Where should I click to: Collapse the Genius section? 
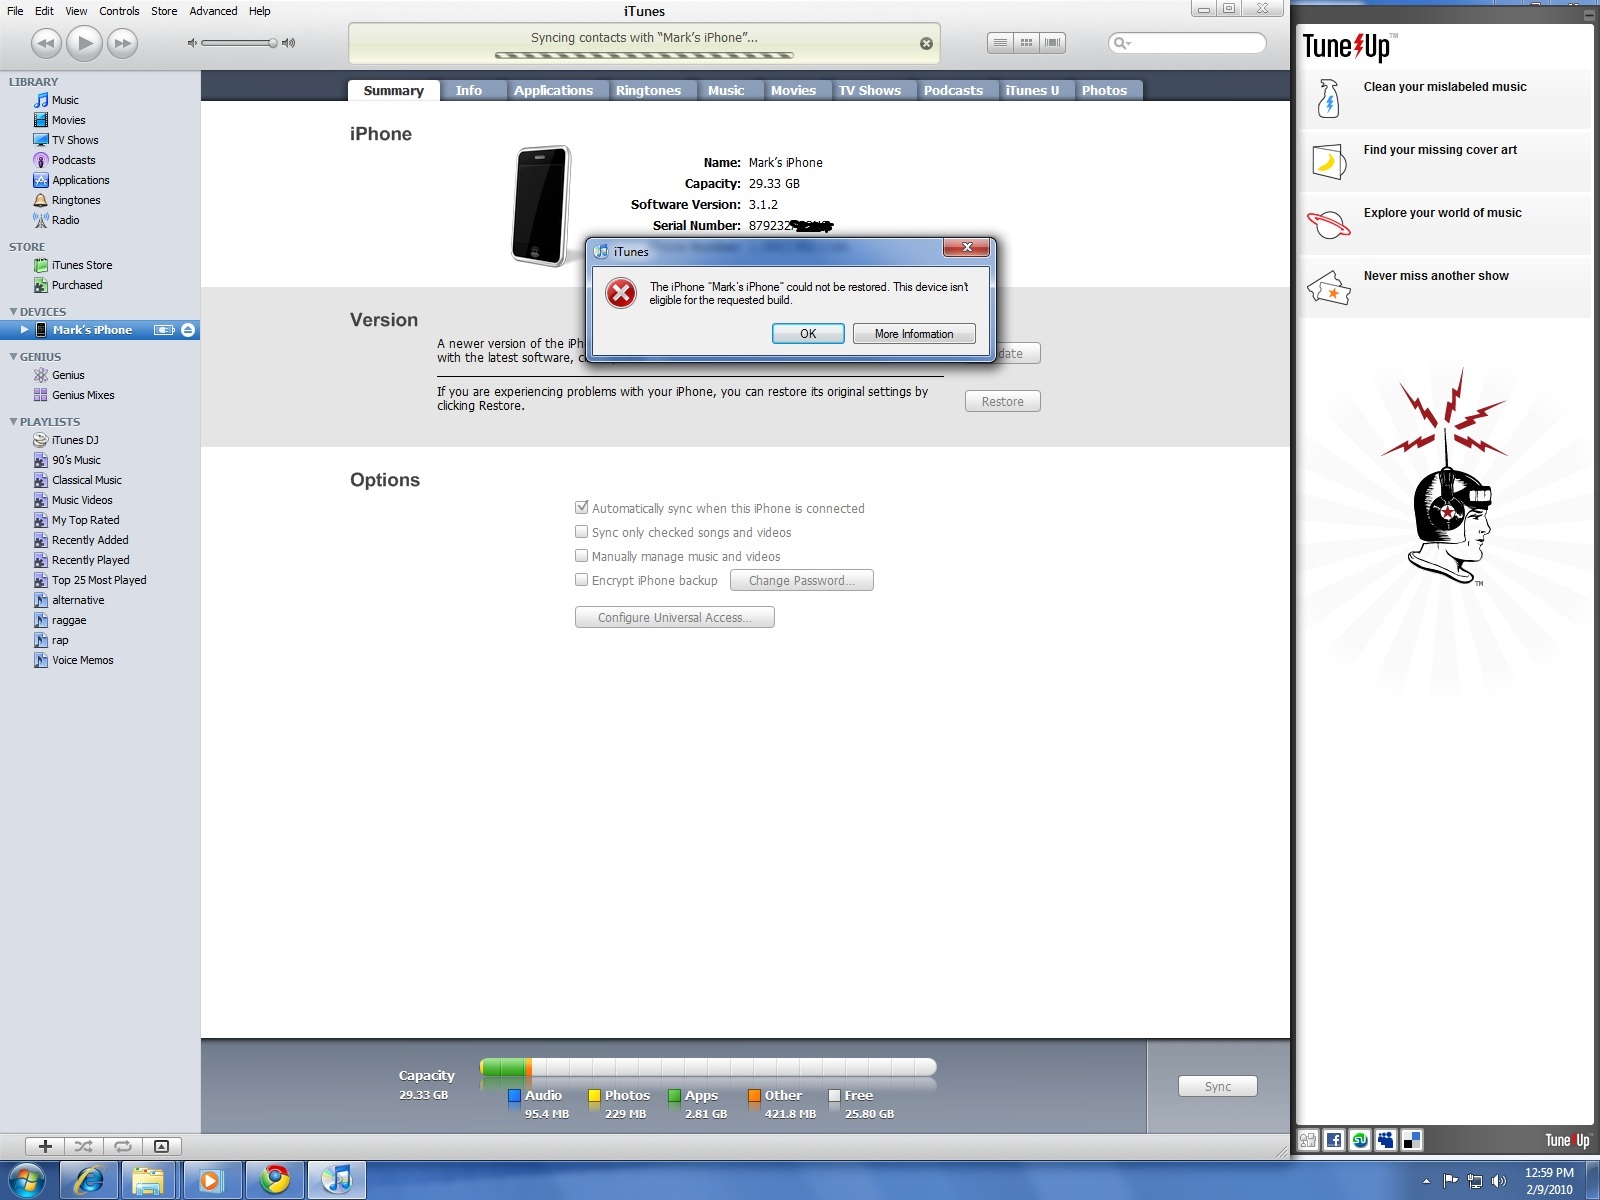pos(13,357)
